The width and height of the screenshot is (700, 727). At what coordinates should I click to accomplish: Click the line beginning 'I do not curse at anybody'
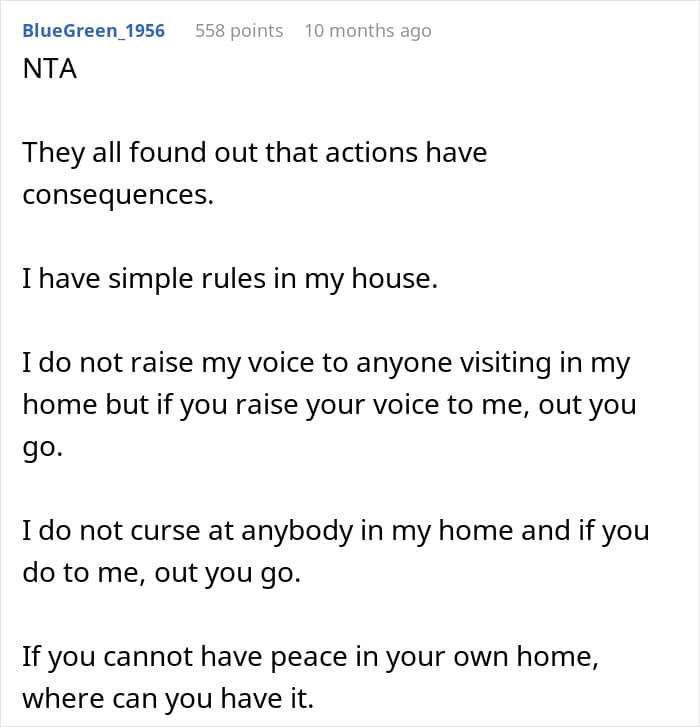tap(336, 531)
